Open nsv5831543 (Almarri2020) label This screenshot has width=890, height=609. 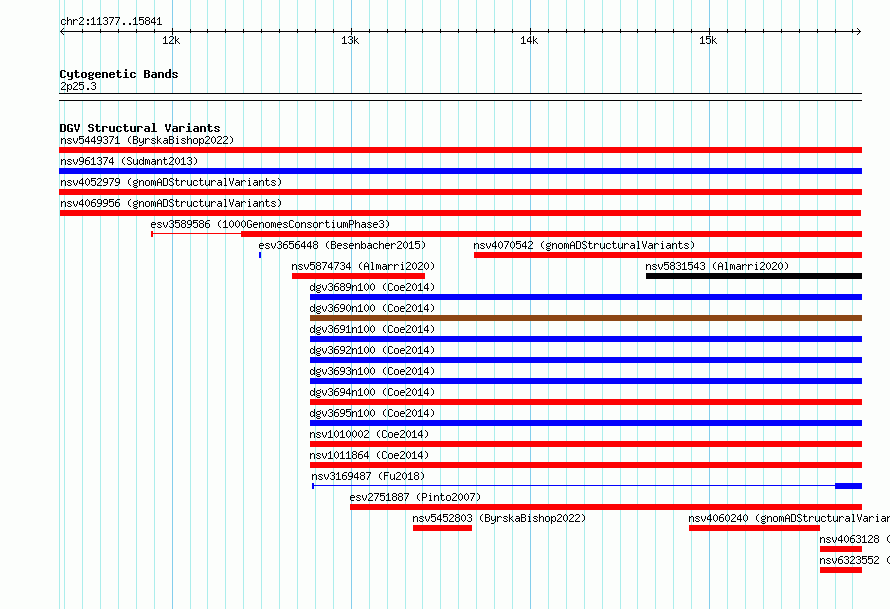pyautogui.click(x=717, y=266)
